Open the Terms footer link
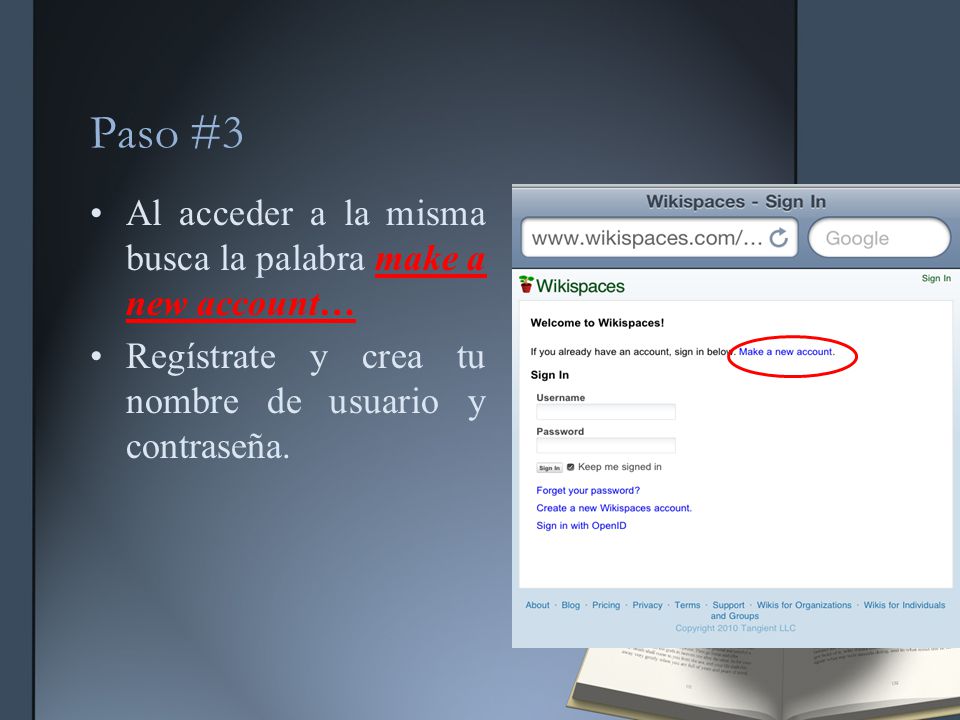This screenshot has height=720, width=960. [687, 605]
